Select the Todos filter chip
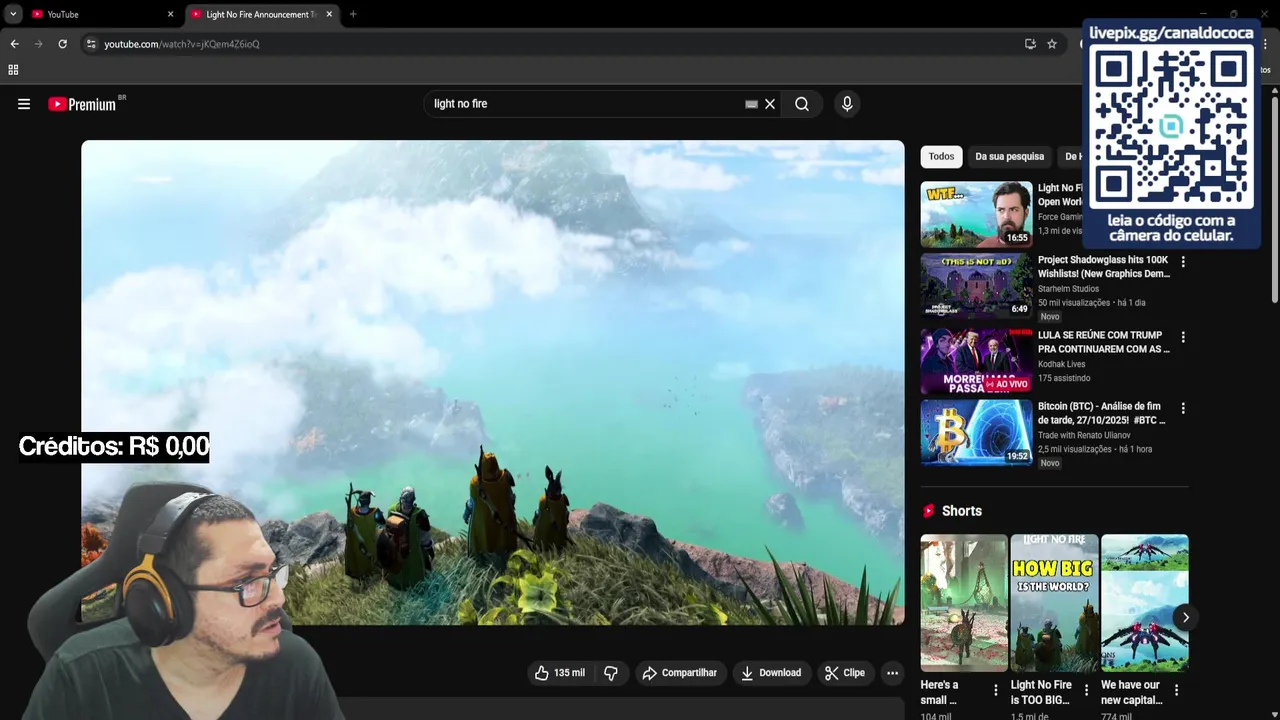This screenshot has width=1280, height=720. pyautogui.click(x=941, y=156)
